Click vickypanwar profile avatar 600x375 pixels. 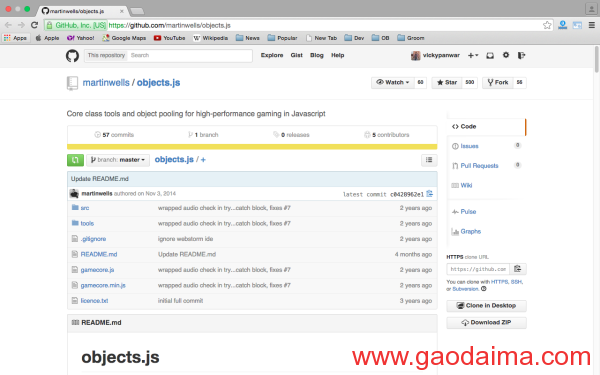[415, 55]
